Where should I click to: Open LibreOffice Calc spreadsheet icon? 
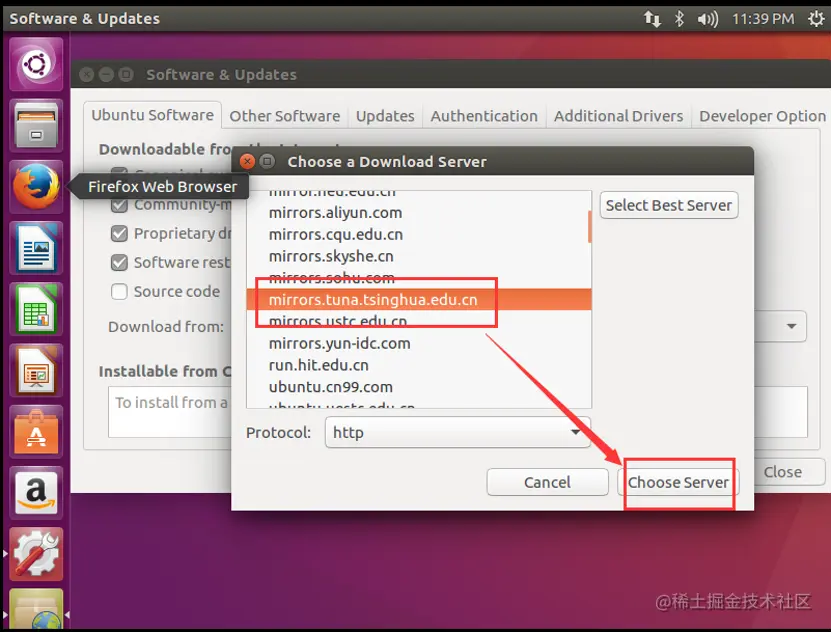coord(36,309)
